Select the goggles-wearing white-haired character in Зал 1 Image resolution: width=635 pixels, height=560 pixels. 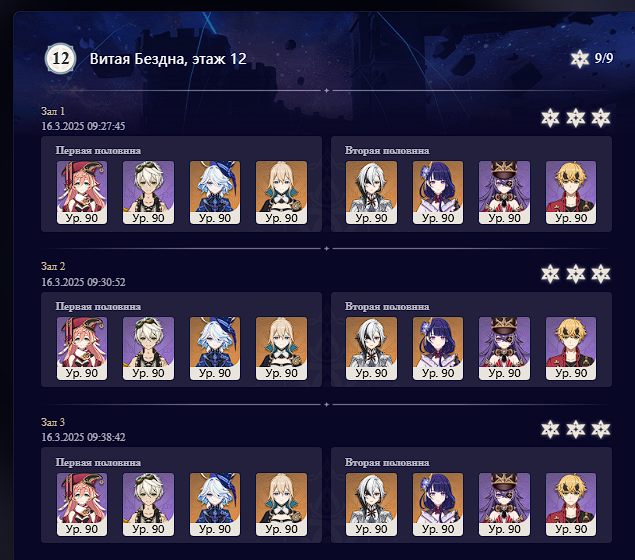point(148,192)
